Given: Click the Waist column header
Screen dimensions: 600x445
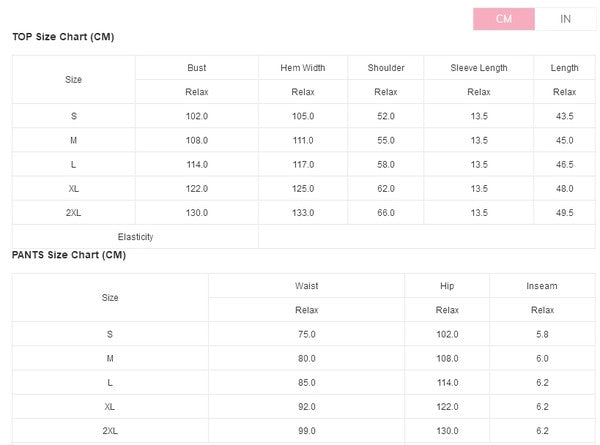Looking at the screenshot, I should [x=307, y=286].
